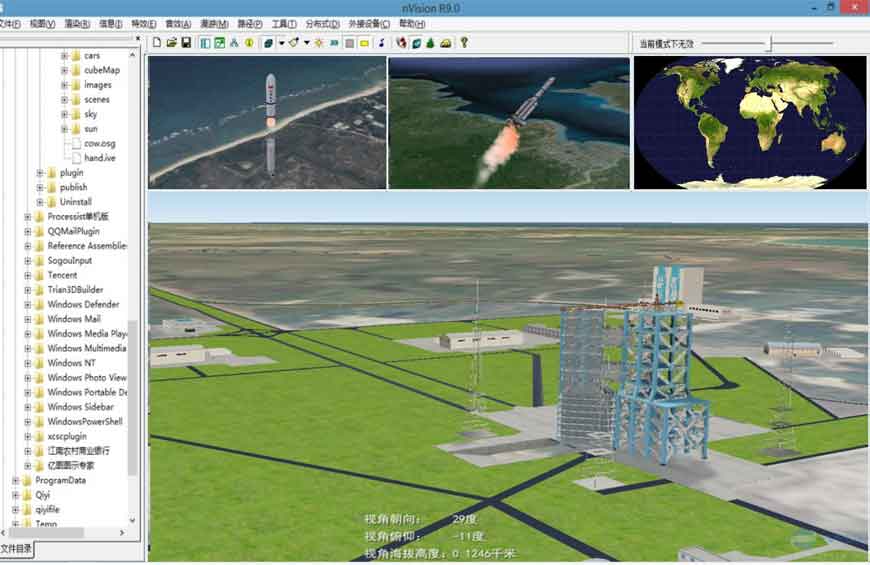Select the vertical rocket view thumbnail
The height and width of the screenshot is (565, 870).
[x=267, y=123]
